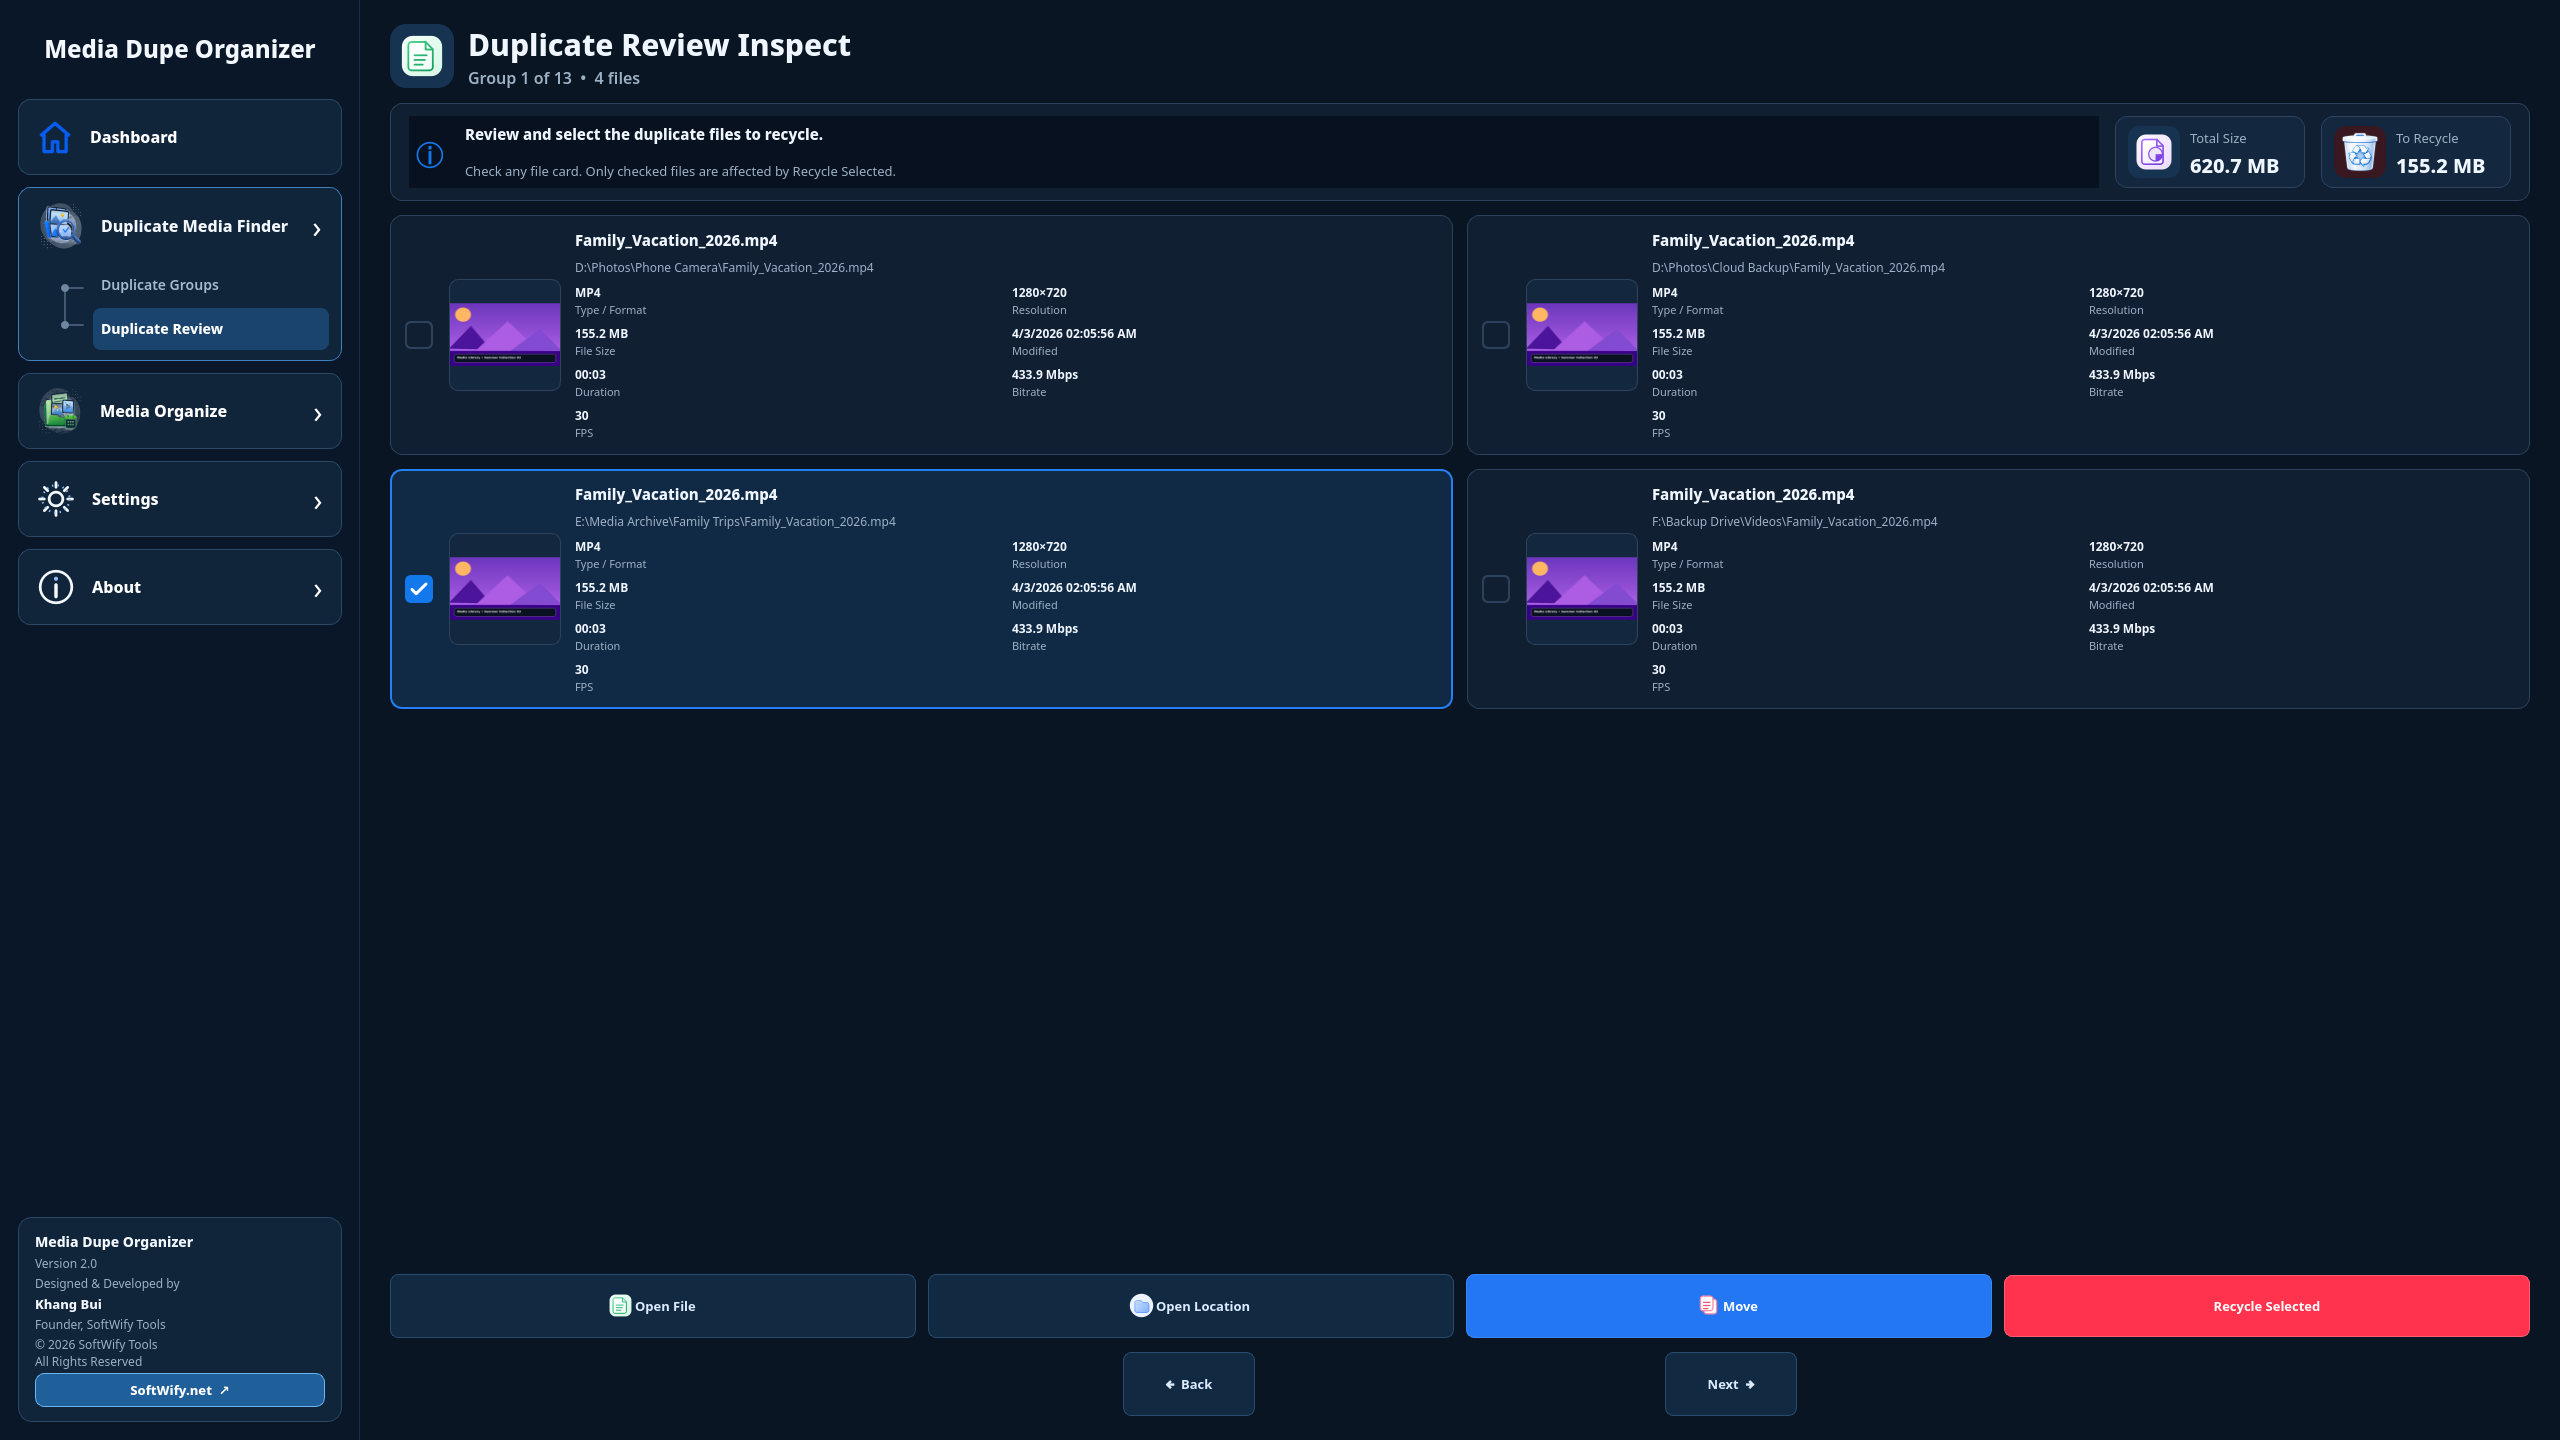Click the Total Size file icon
The image size is (2560, 1440).
2154,152
